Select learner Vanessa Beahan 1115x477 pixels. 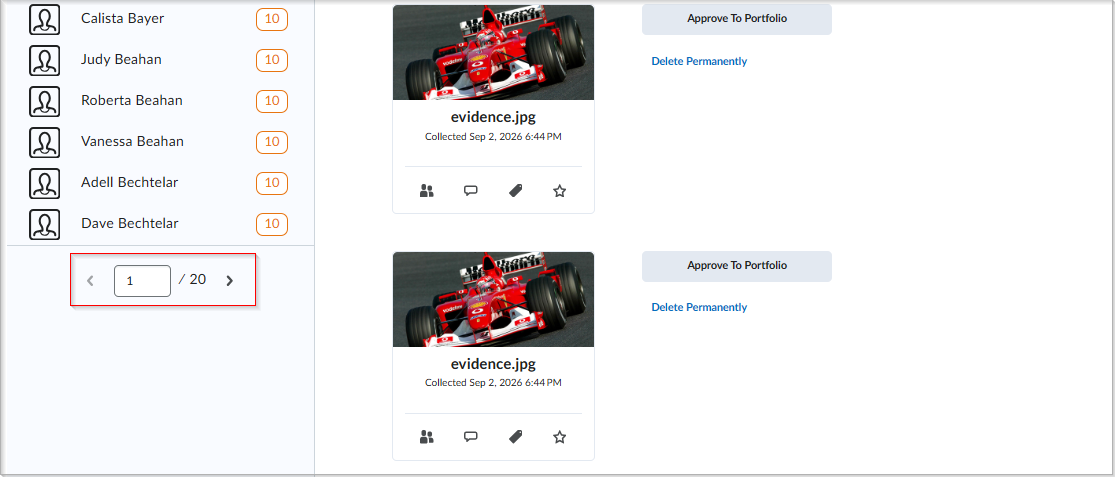[x=132, y=141]
